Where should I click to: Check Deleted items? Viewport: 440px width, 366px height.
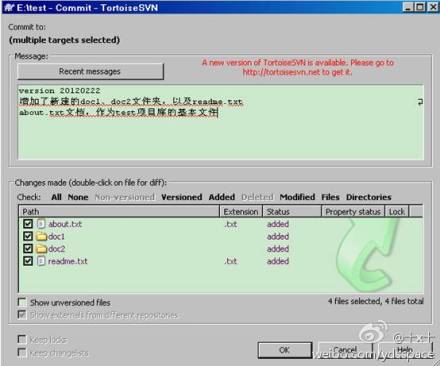[257, 197]
